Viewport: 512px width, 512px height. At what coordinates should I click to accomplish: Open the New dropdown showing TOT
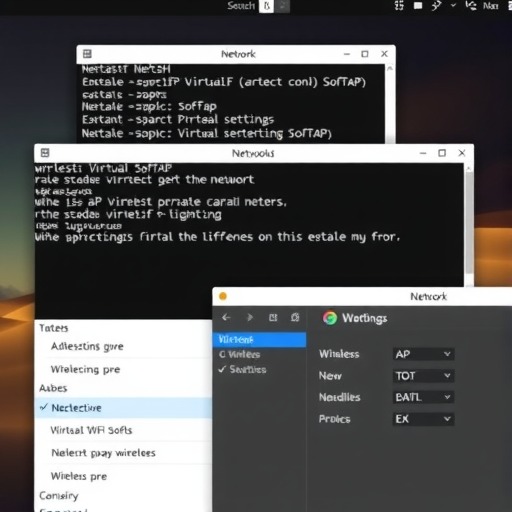click(423, 376)
